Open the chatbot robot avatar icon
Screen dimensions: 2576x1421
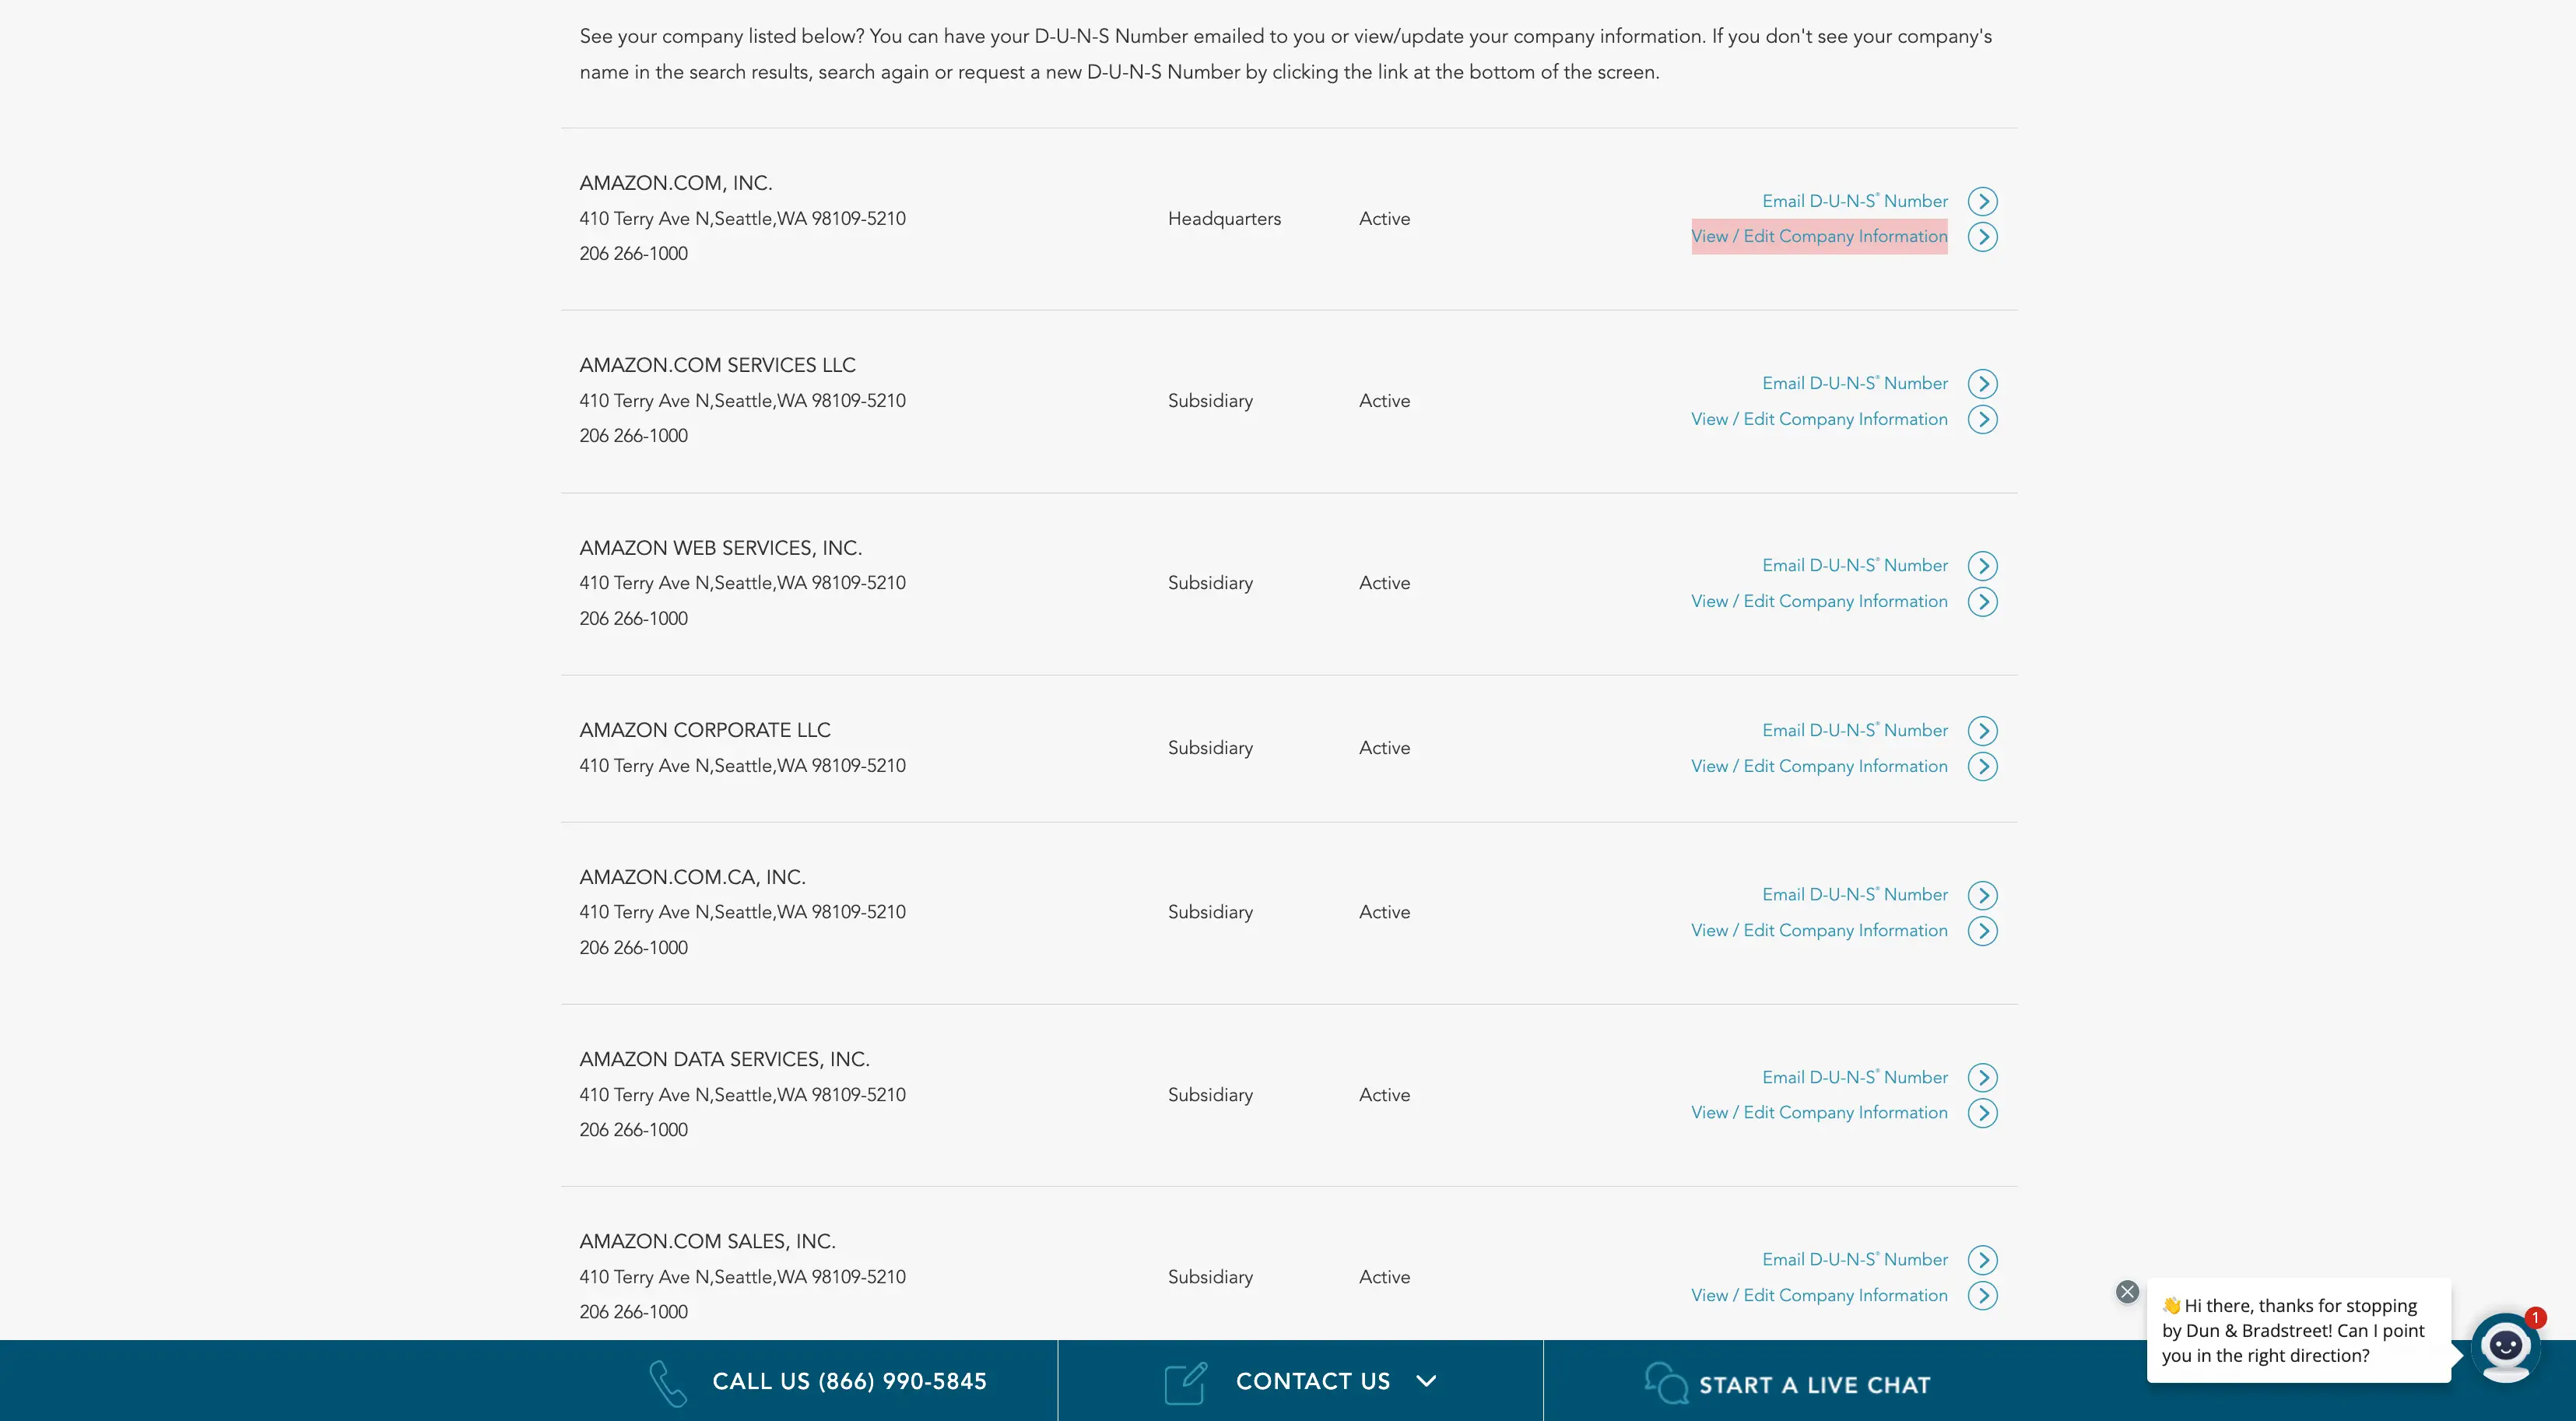pyautogui.click(x=2504, y=1347)
